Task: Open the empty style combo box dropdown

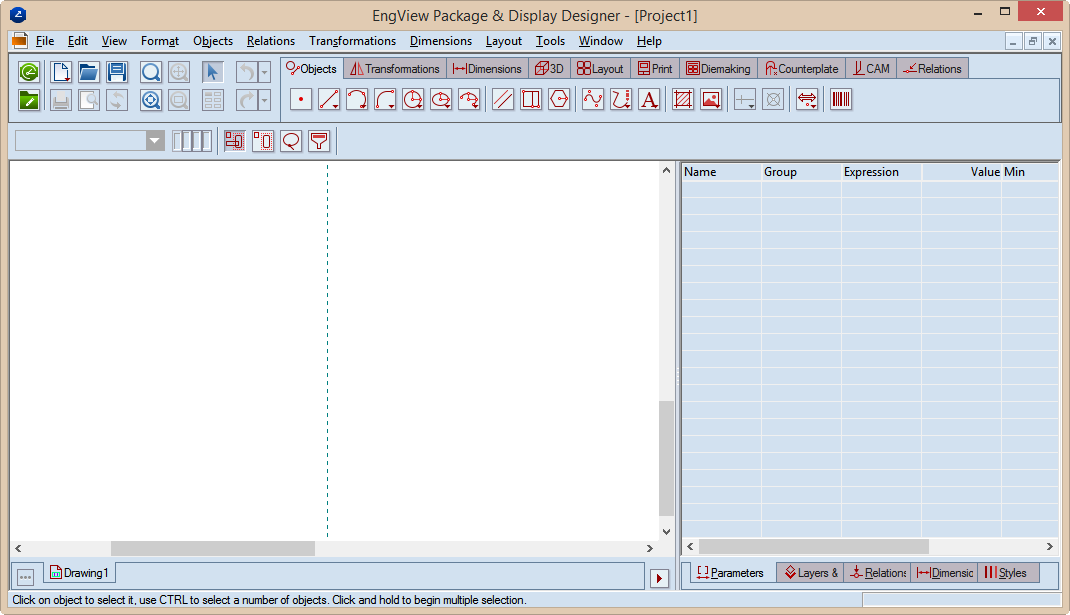Action: tap(155, 141)
